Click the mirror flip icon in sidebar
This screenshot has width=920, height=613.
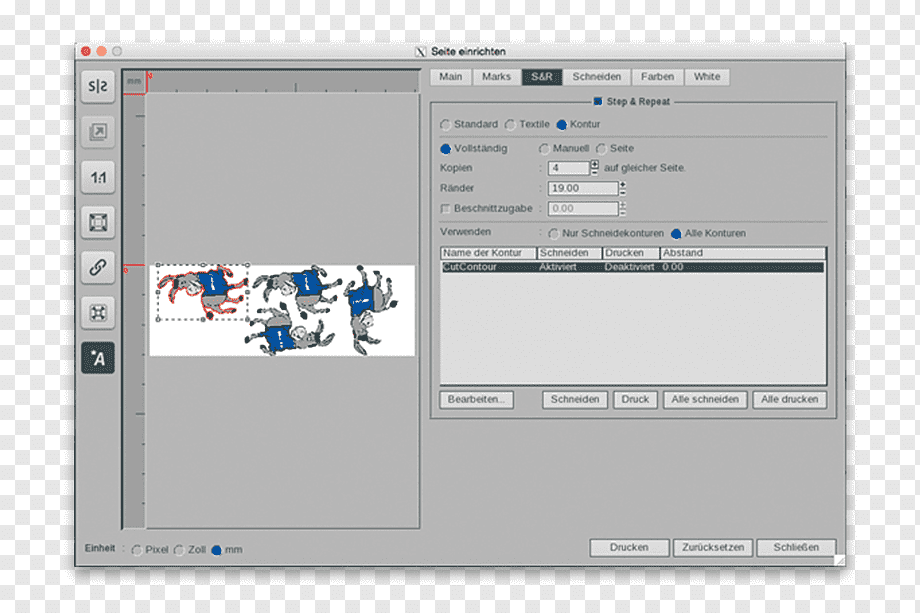98,86
